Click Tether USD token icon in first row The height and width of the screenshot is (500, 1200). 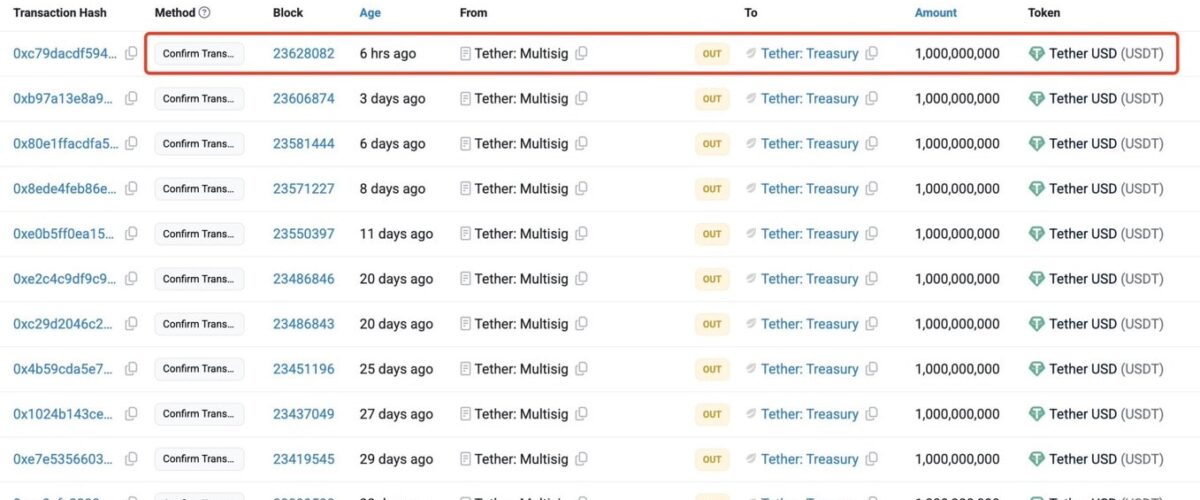1037,54
